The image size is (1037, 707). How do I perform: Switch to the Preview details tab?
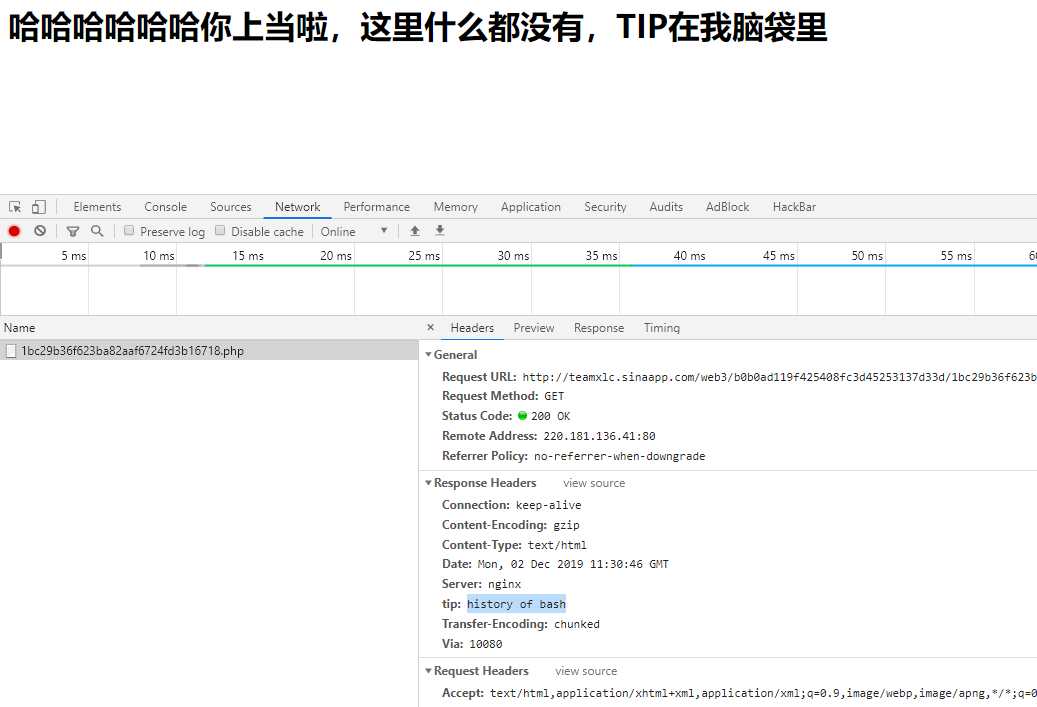click(x=534, y=328)
